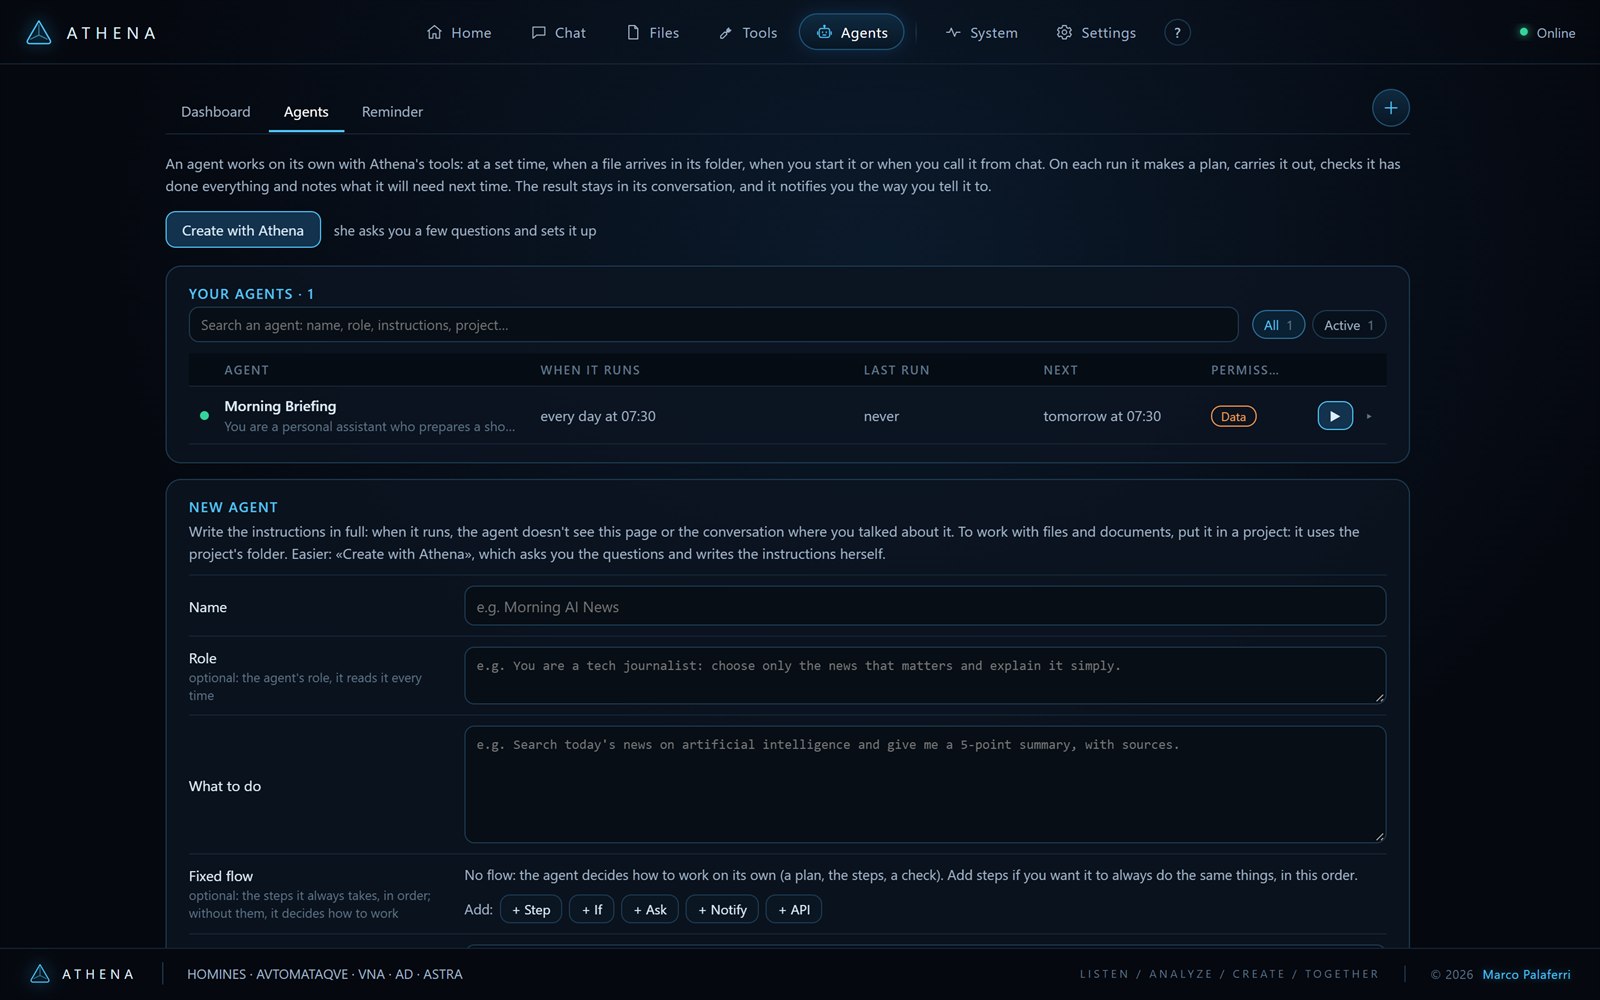Click the help question mark icon
This screenshot has height=1000, width=1600.
pyautogui.click(x=1177, y=33)
